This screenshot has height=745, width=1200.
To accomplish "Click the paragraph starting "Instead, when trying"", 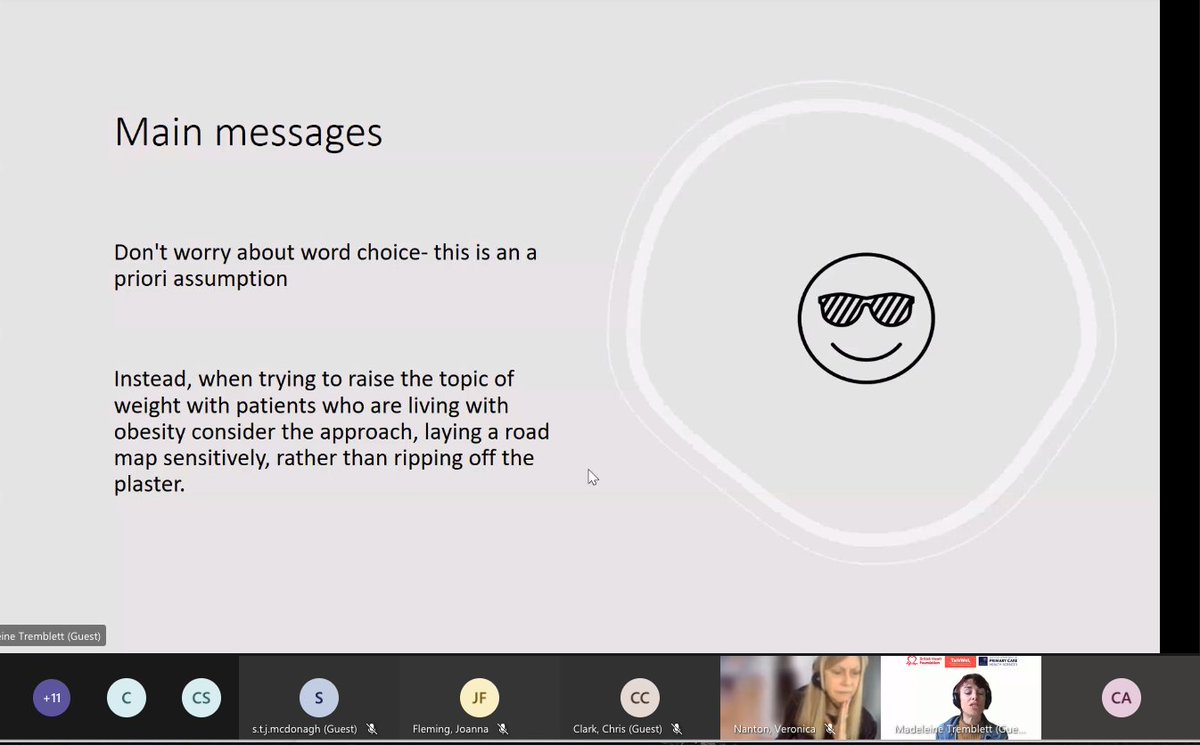I will (x=331, y=431).
